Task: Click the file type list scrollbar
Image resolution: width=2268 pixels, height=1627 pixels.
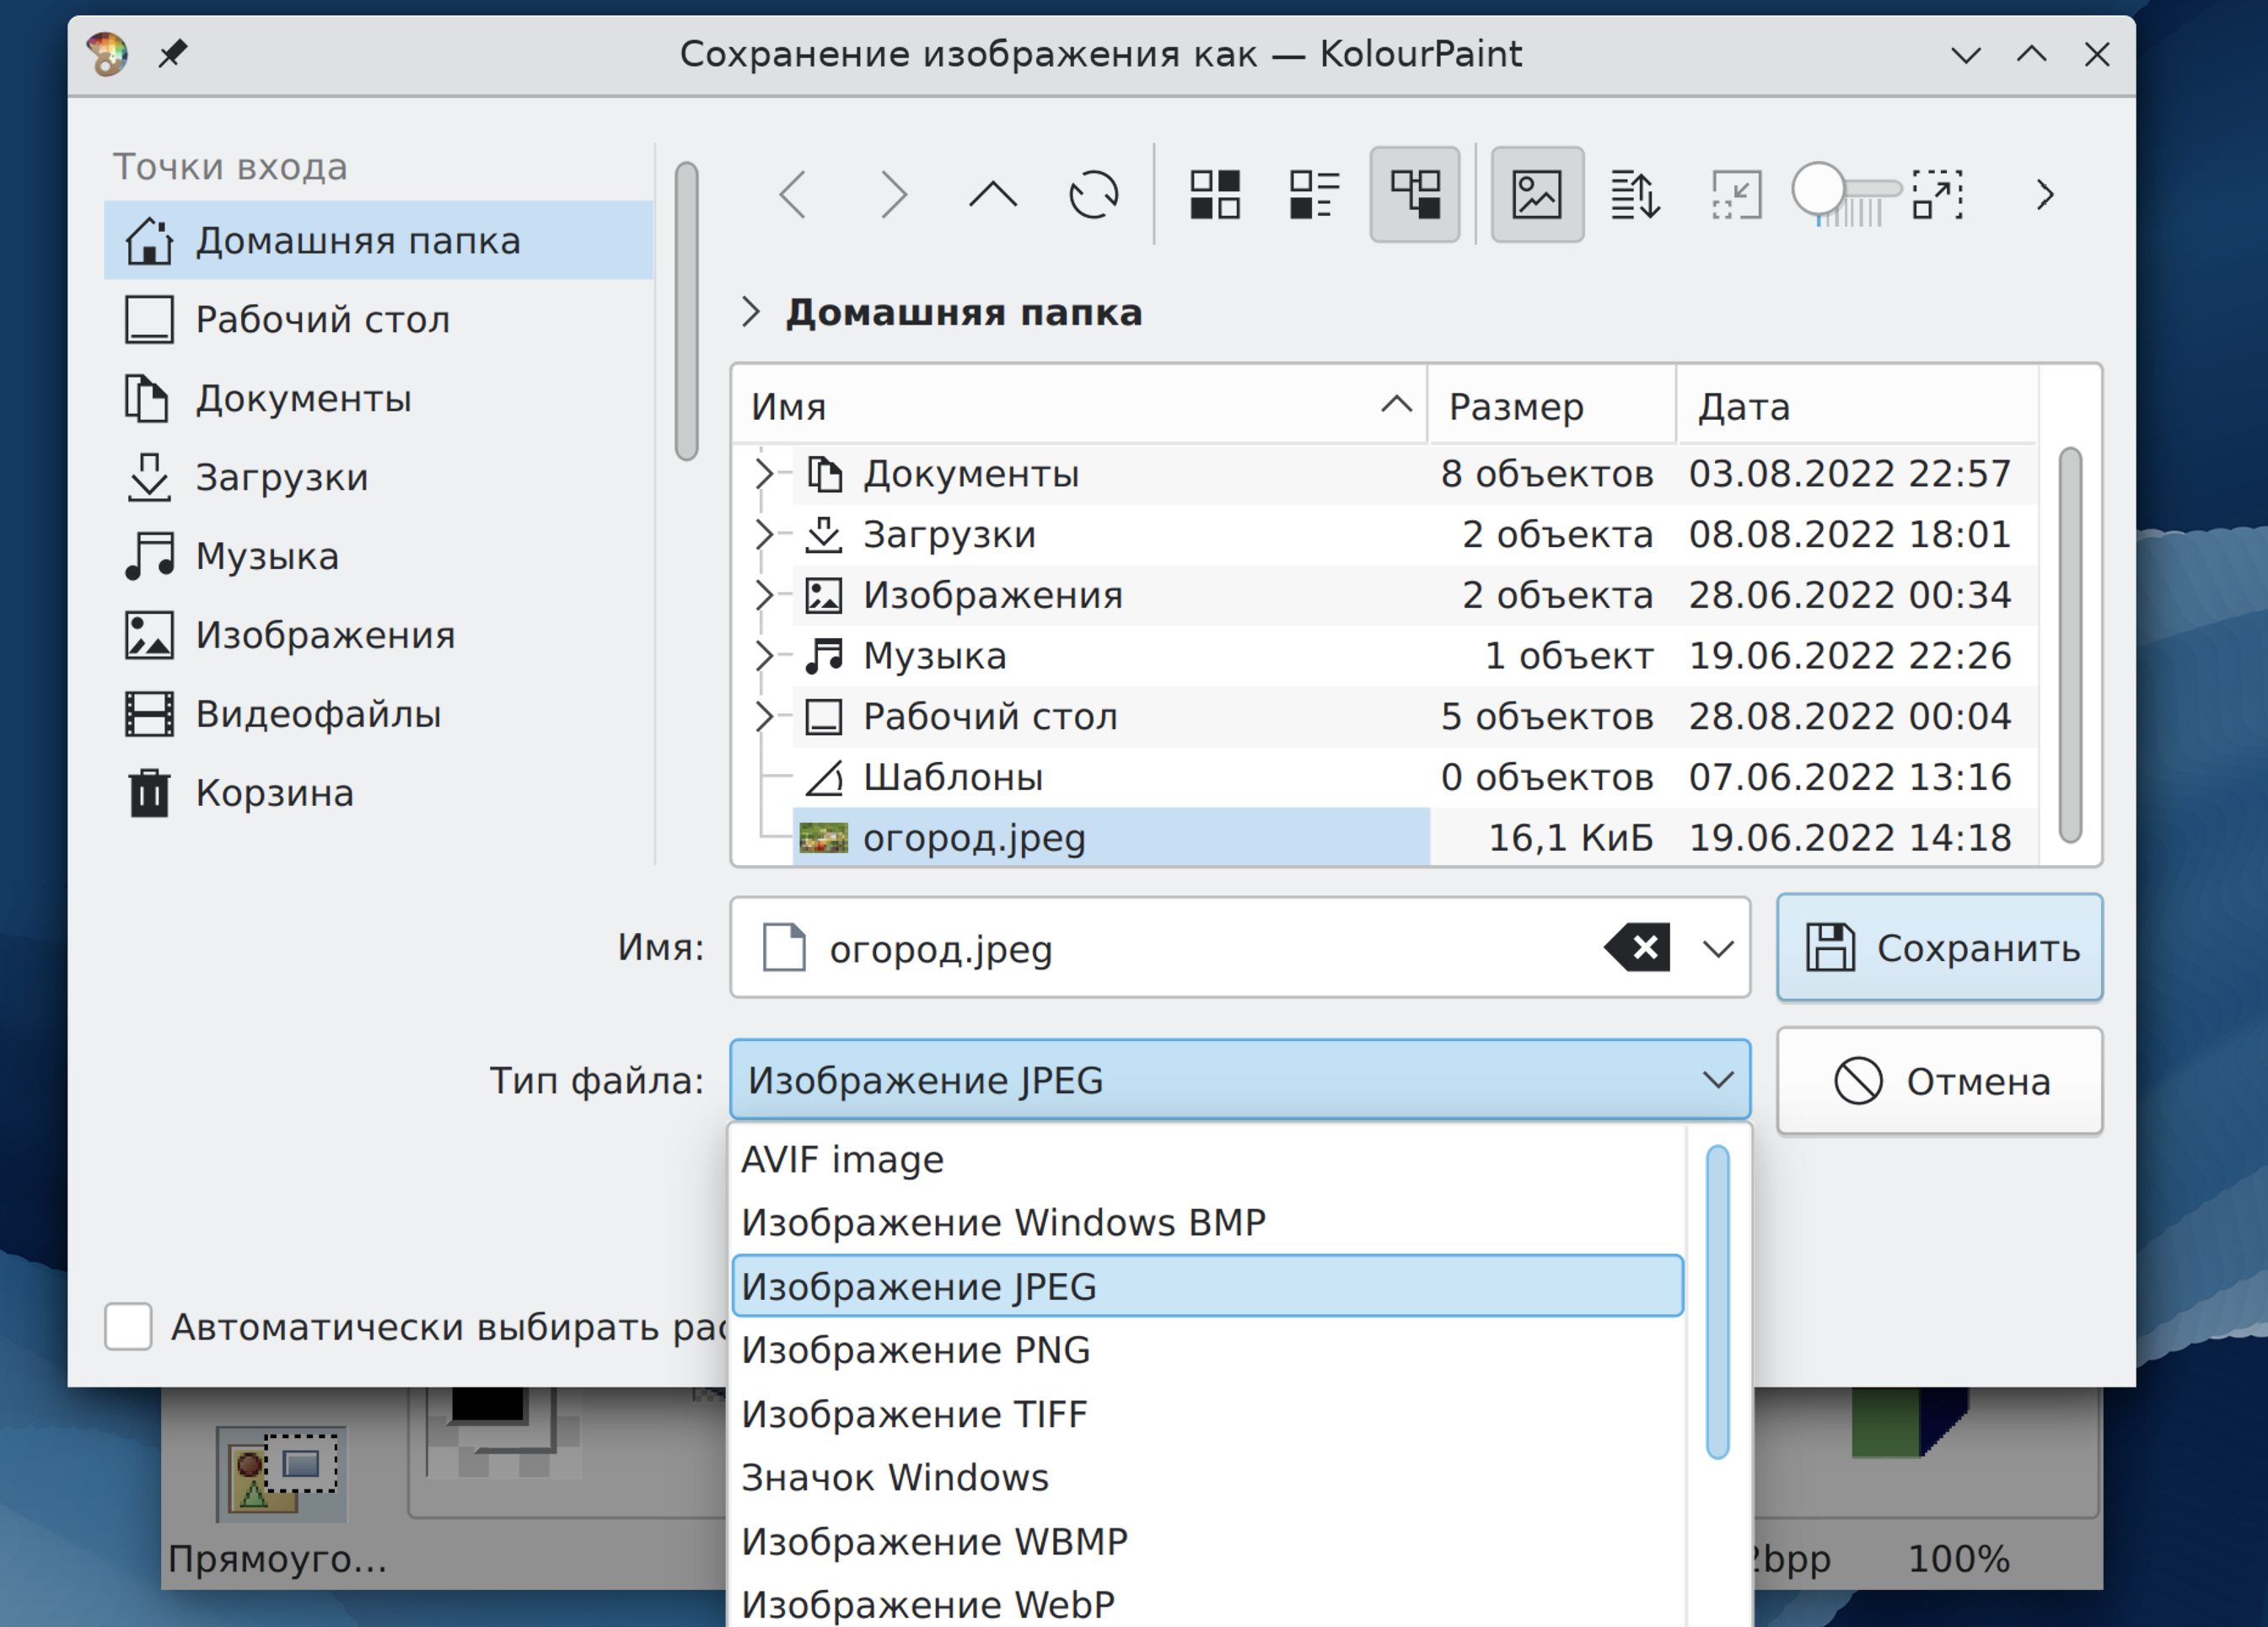Action: click(x=1718, y=1302)
